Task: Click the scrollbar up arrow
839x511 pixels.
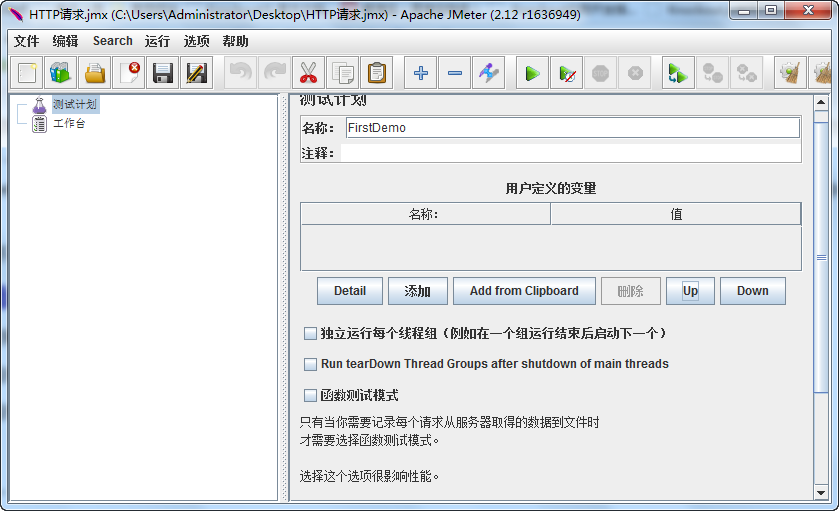Action: tap(821, 102)
